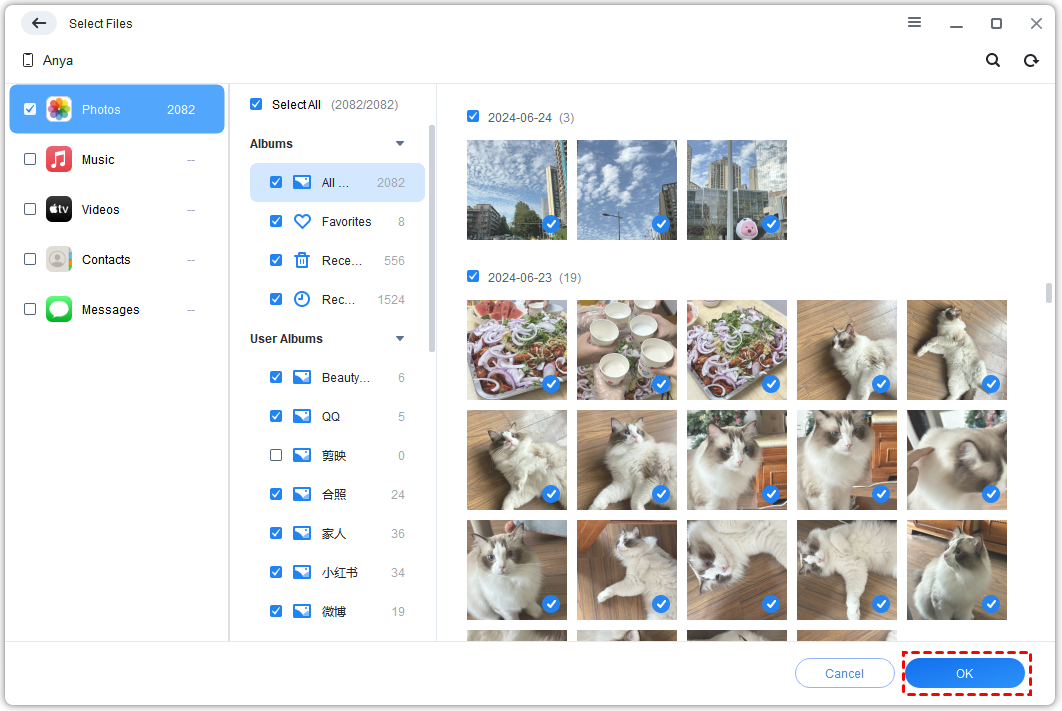Check the 剪映 album checkbox
The height and width of the screenshot is (711, 1062).
pyautogui.click(x=276, y=455)
